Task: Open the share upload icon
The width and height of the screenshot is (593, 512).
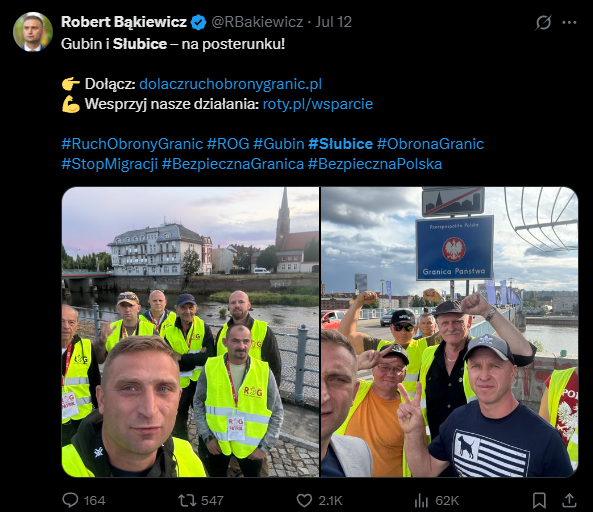Action: click(x=569, y=500)
